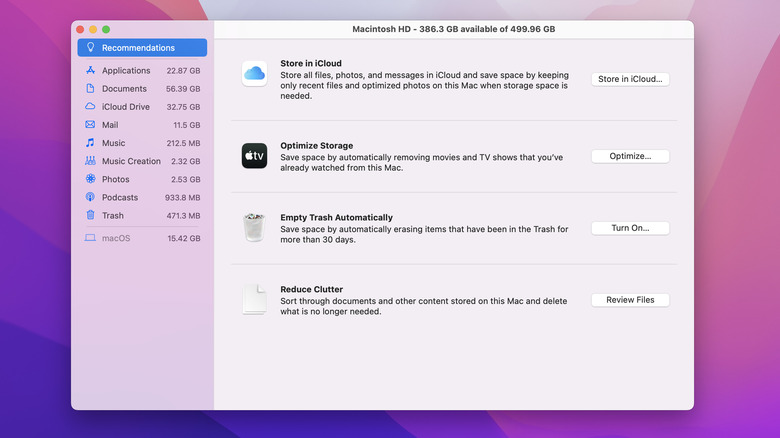780x438 pixels.
Task: Click the Review Files button
Action: pos(630,300)
